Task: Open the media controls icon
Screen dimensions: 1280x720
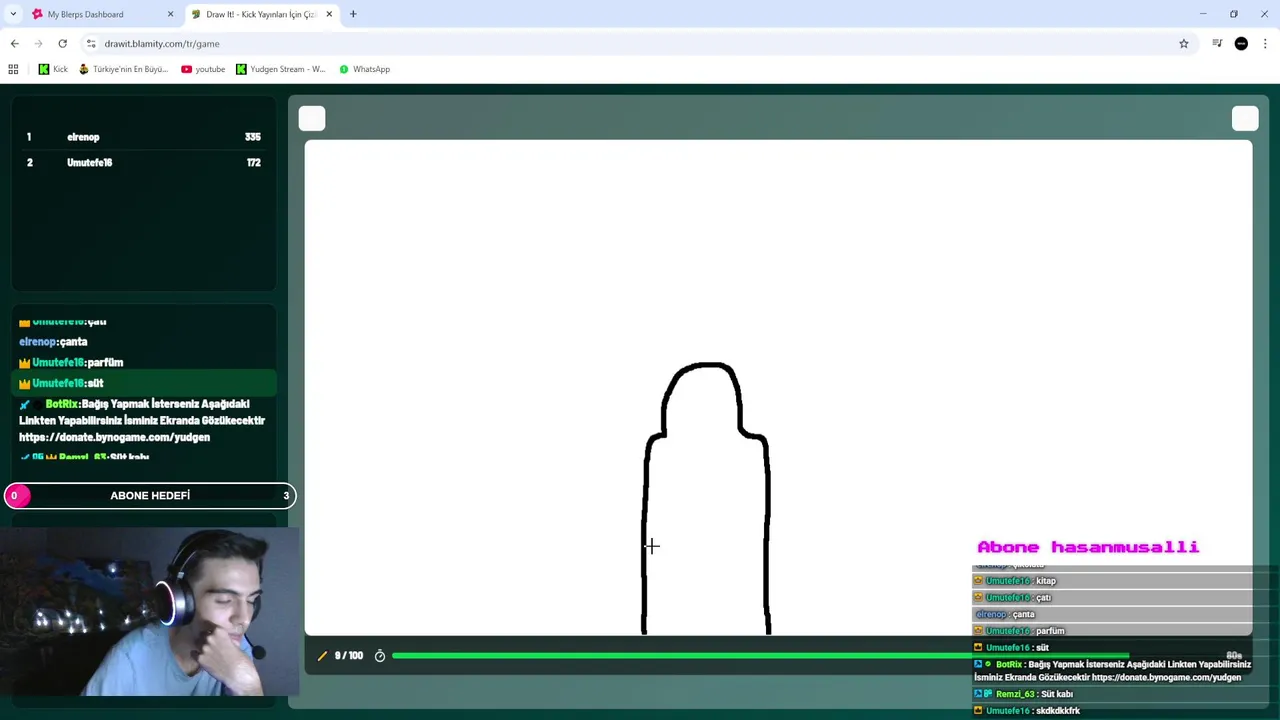Action: (1217, 43)
